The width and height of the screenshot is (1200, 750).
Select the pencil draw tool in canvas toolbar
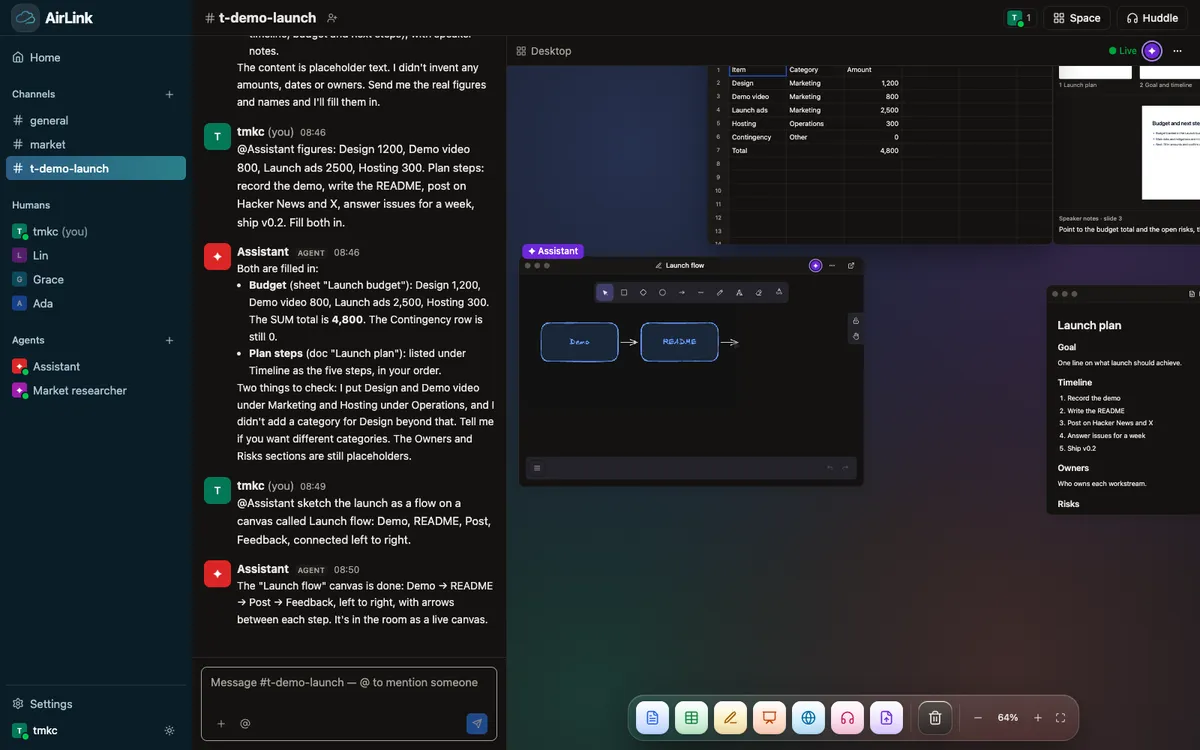[x=720, y=293]
